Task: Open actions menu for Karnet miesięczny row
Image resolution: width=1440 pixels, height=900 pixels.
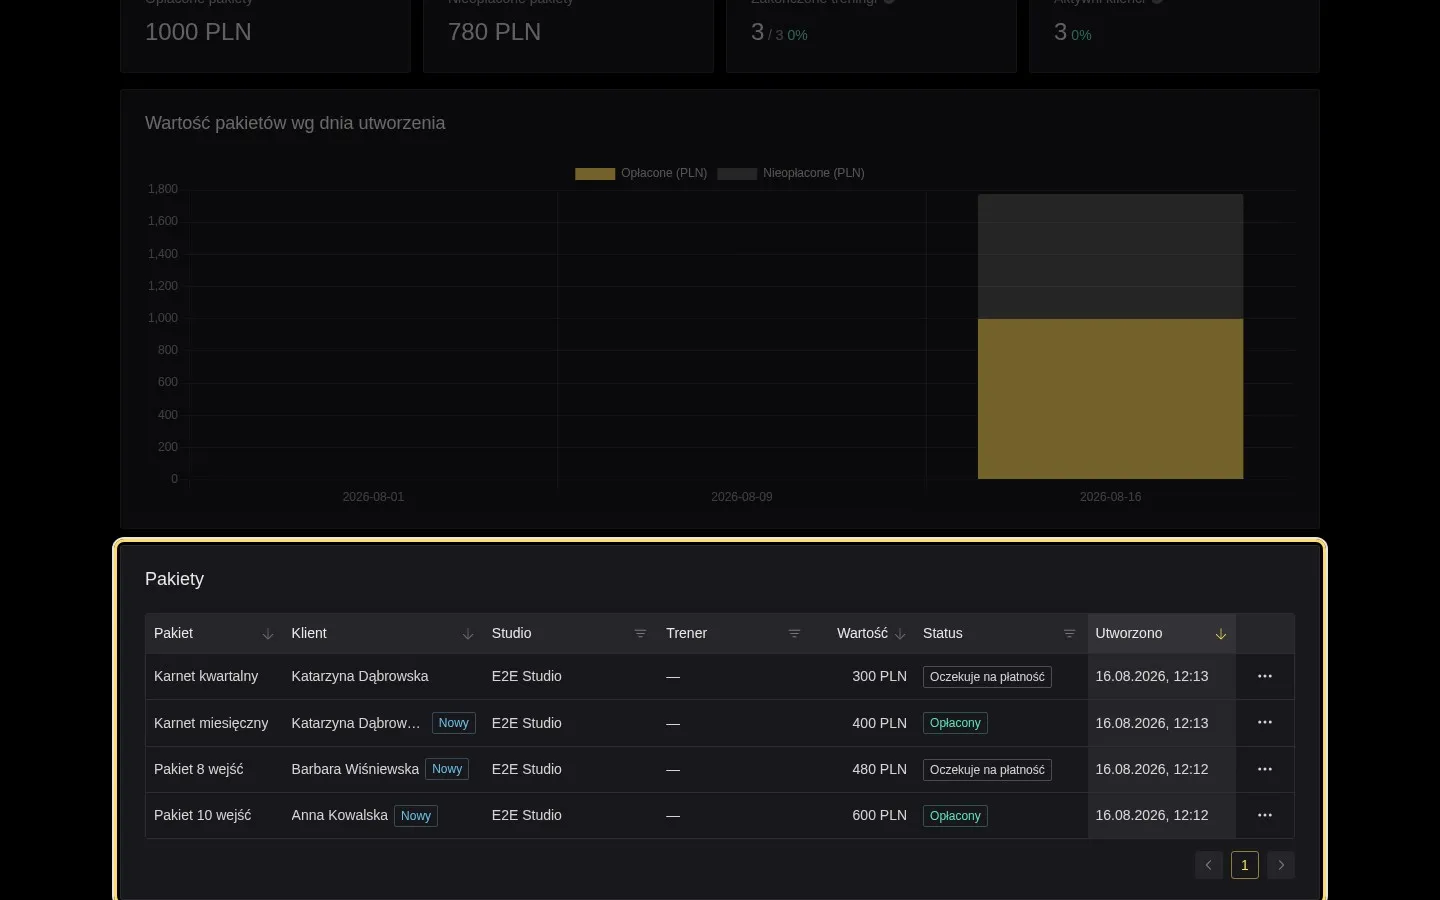Action: pos(1265,723)
